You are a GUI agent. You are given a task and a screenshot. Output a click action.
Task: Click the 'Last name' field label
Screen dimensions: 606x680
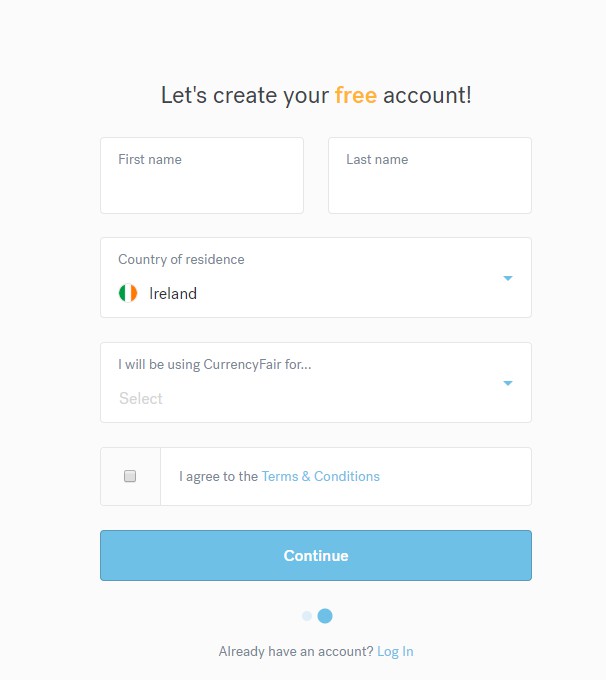[377, 159]
